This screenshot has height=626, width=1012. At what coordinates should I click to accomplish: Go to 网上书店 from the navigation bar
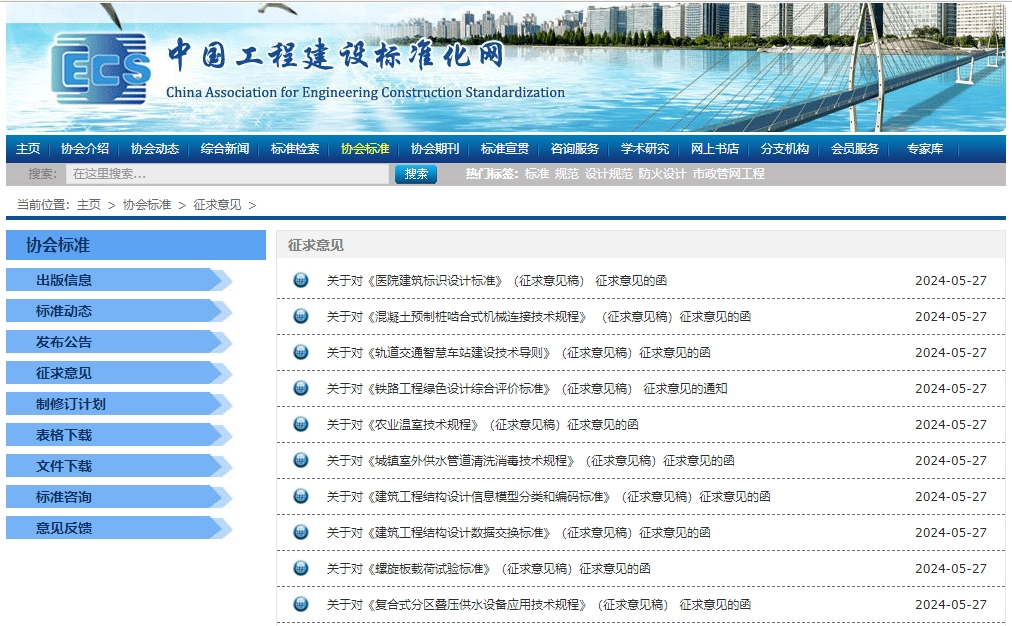[x=715, y=149]
